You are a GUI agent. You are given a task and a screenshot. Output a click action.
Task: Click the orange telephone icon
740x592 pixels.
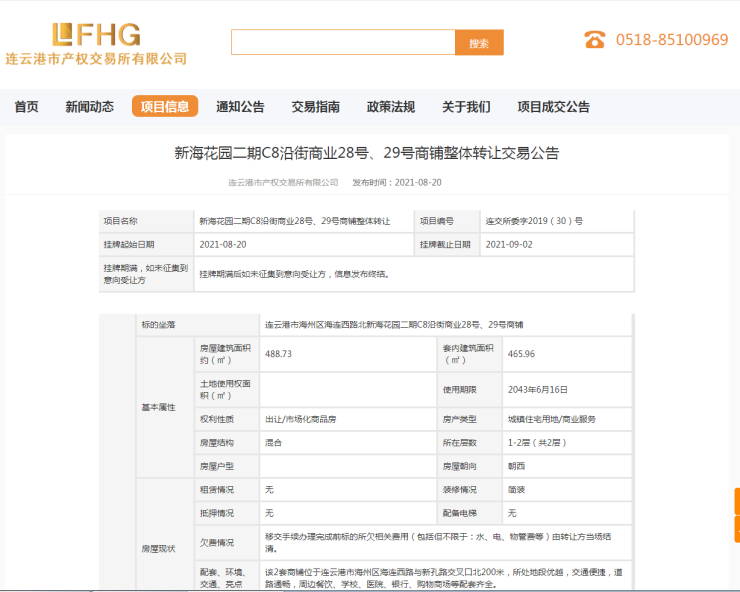tap(595, 40)
